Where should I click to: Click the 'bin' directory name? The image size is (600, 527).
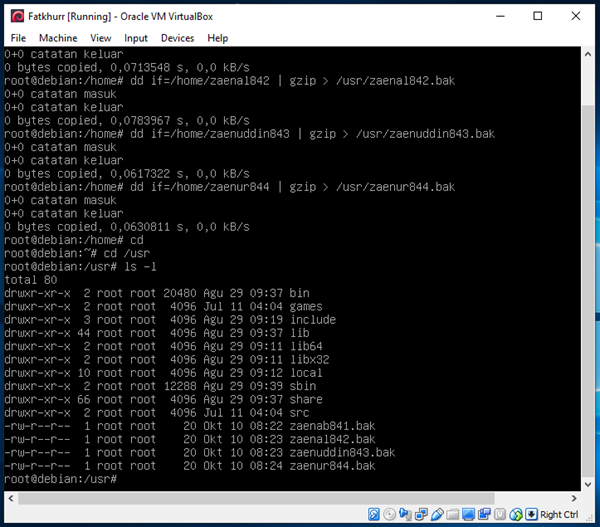pyautogui.click(x=299, y=293)
